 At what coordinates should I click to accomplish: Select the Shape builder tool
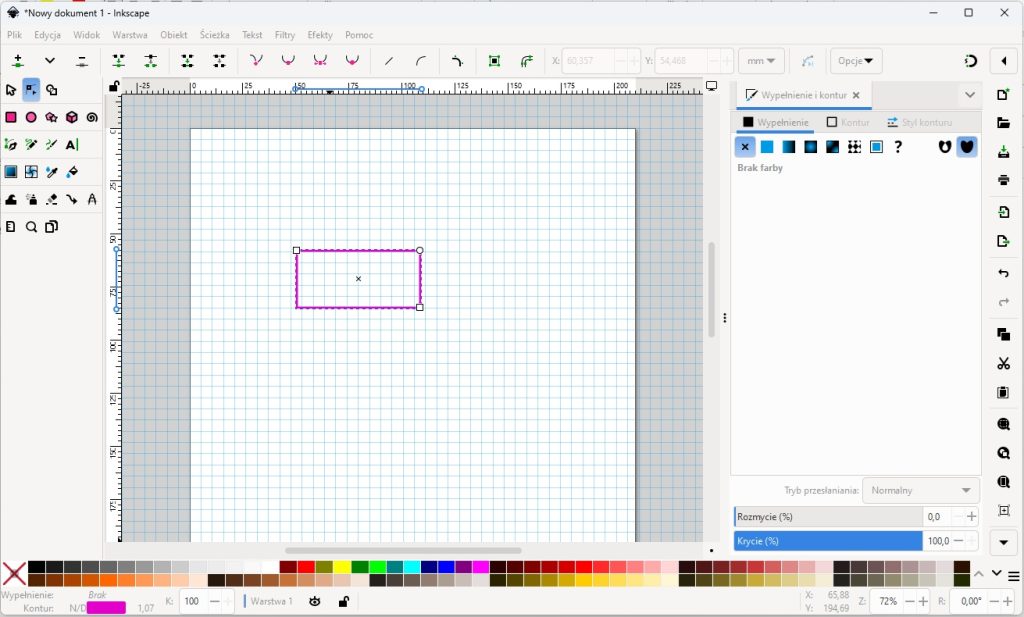pos(52,90)
